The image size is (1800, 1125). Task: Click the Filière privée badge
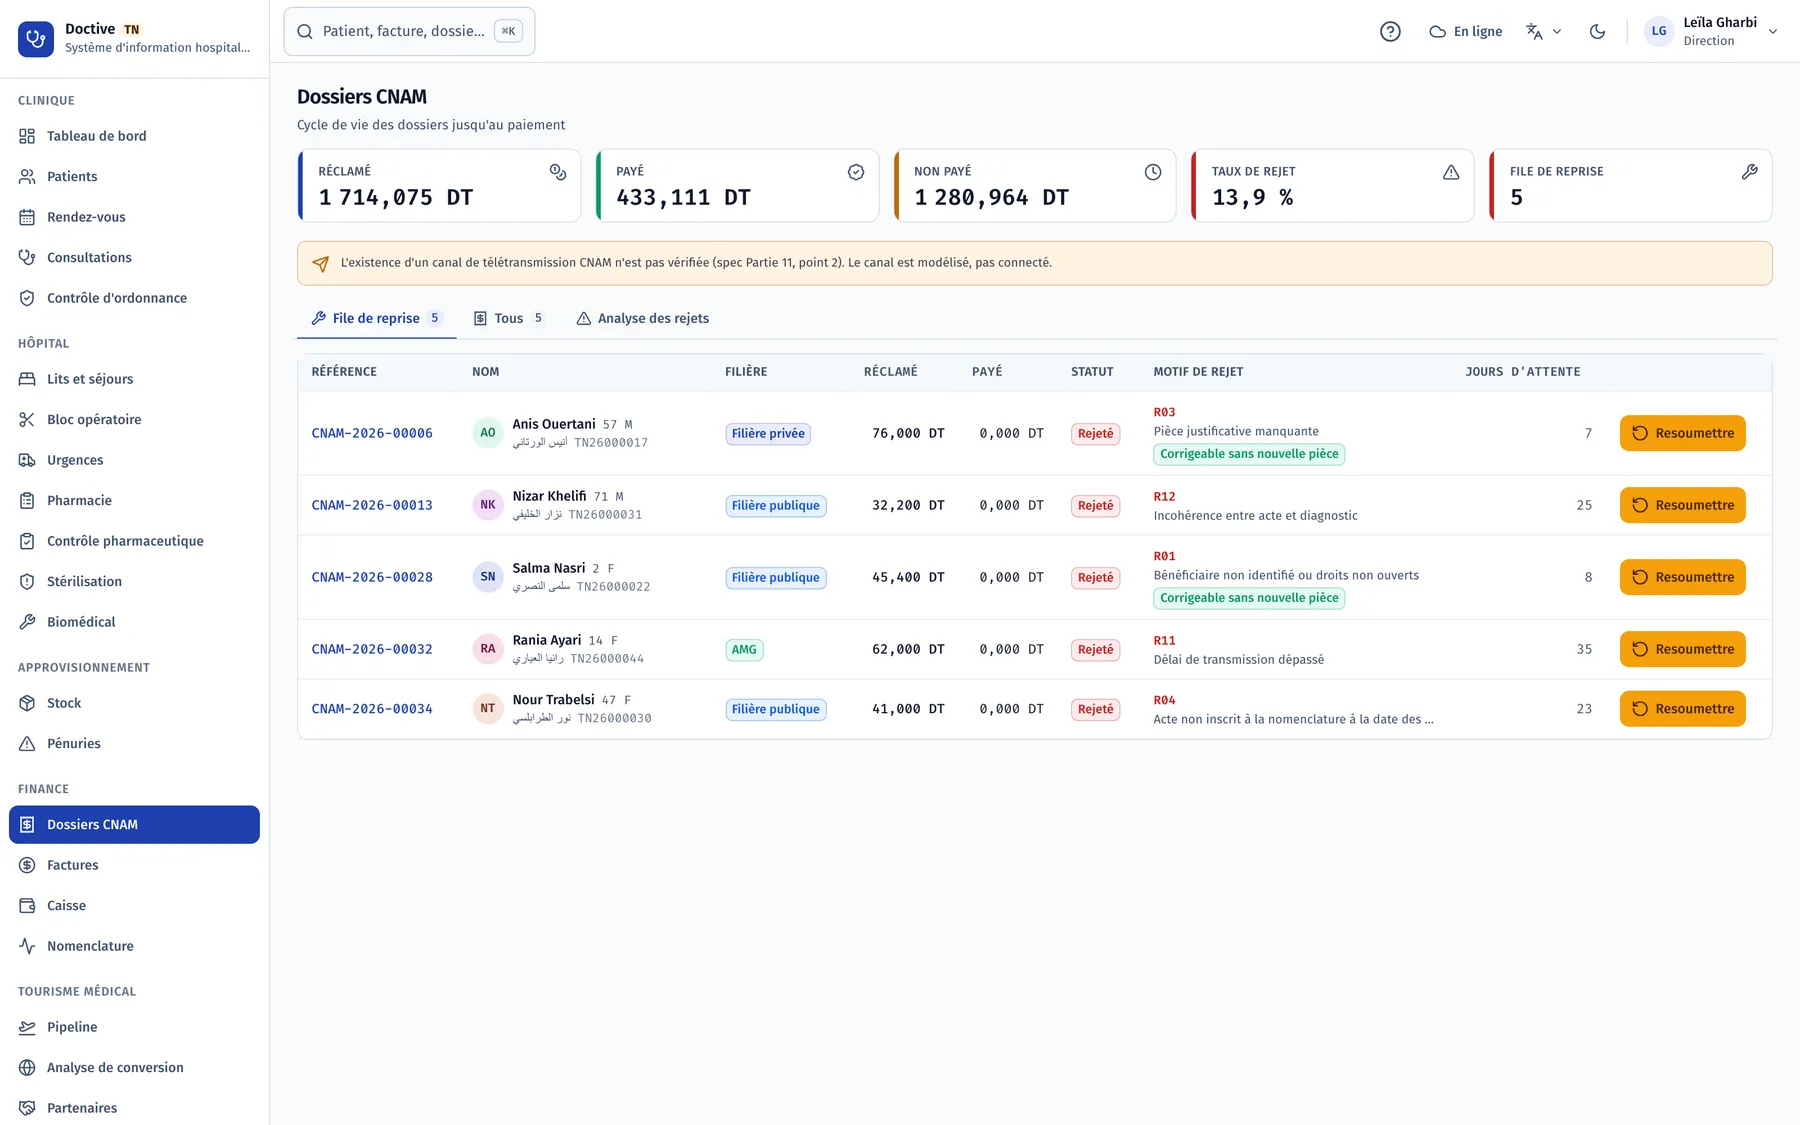click(x=768, y=433)
